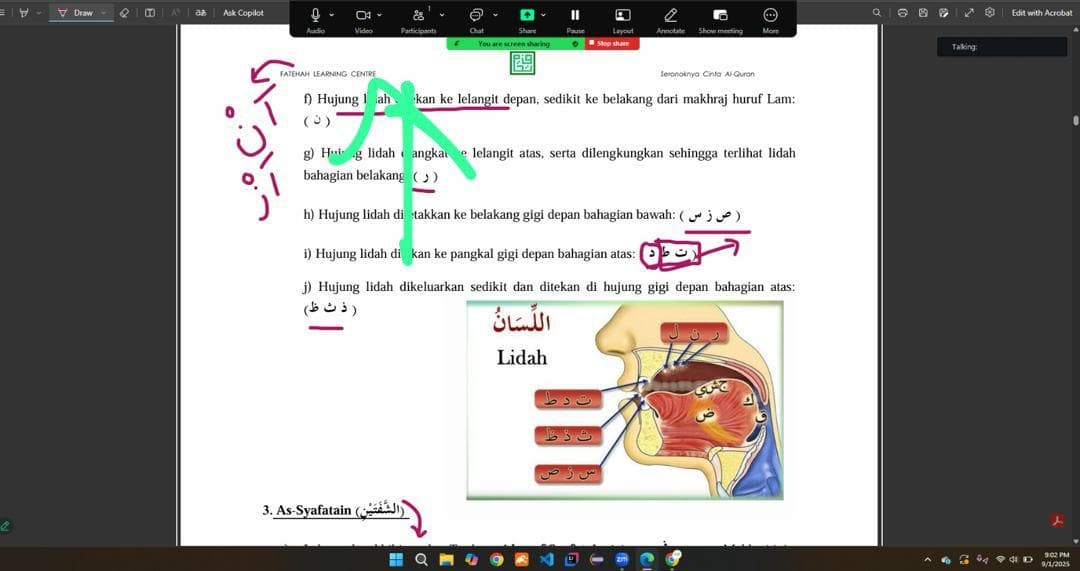Open the contents list icon at far left
1080x571 pixels.
pos(3,12)
